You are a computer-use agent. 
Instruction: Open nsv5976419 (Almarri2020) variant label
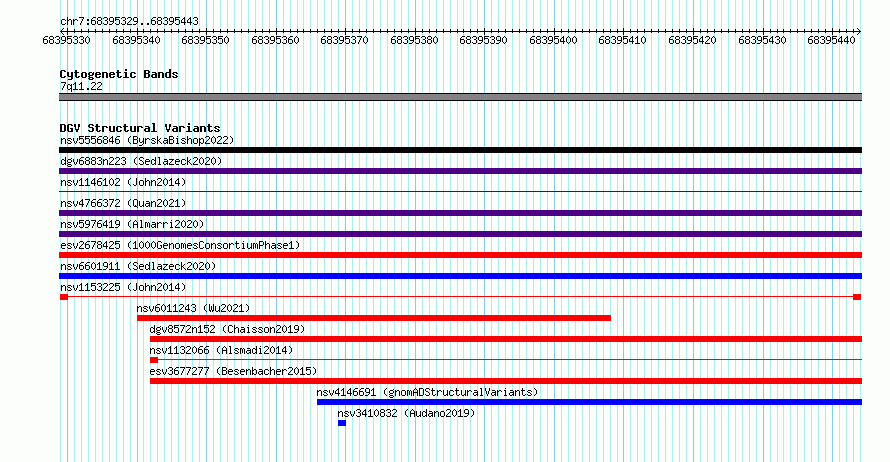coord(132,224)
